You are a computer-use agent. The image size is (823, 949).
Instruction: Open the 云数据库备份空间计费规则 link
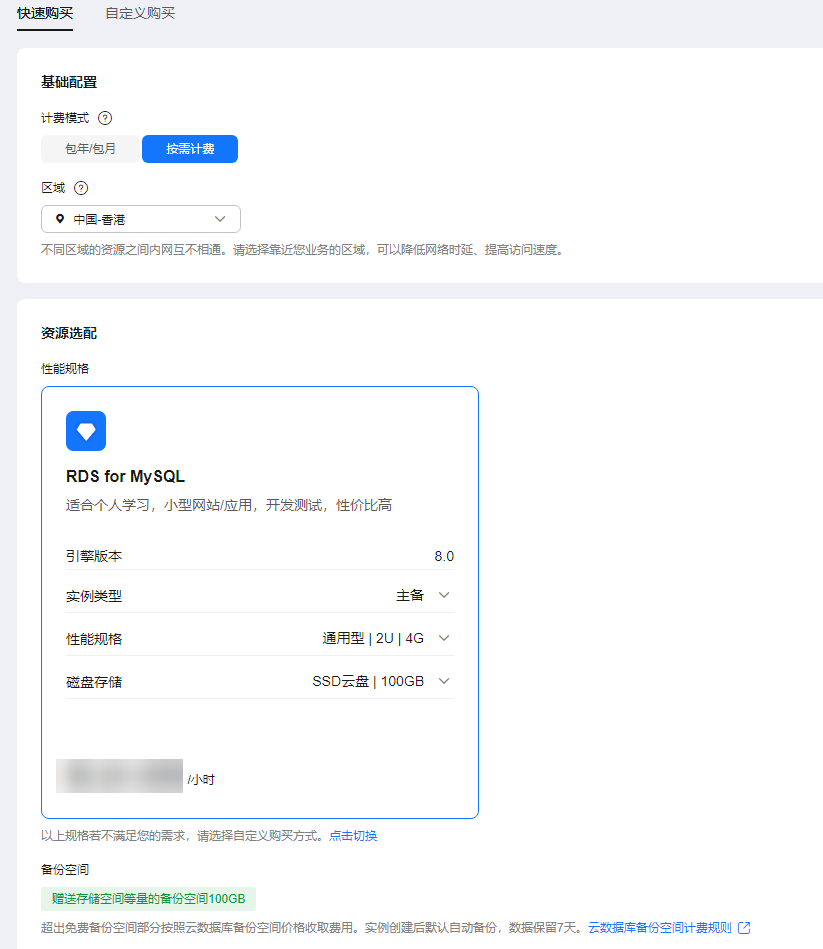[660, 928]
